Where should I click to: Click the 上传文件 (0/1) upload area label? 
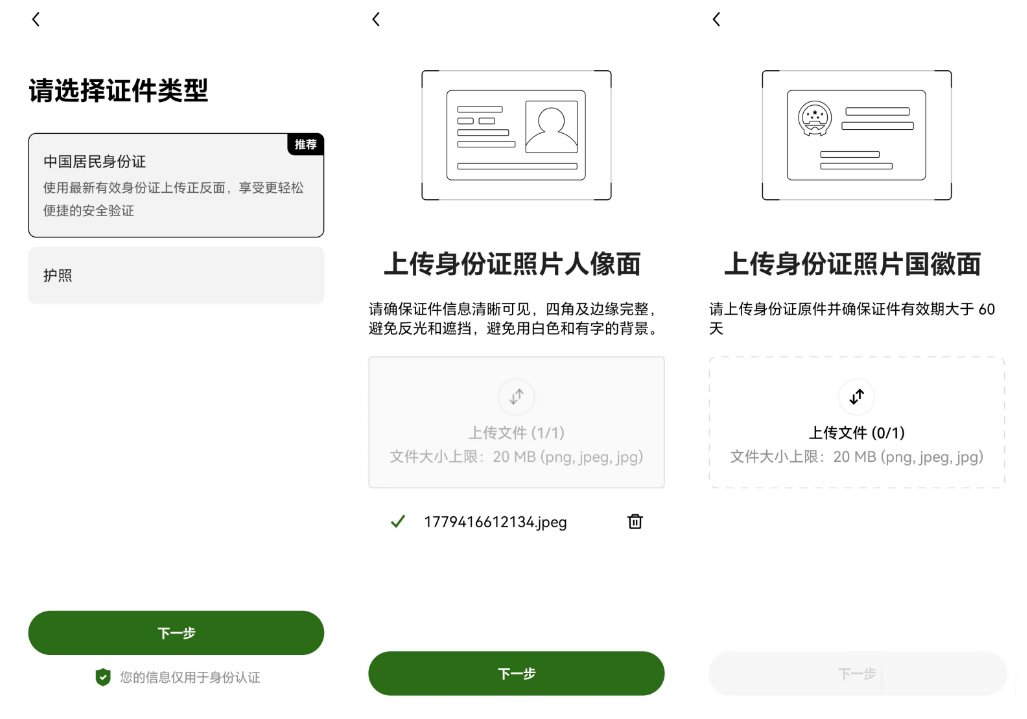(x=857, y=432)
